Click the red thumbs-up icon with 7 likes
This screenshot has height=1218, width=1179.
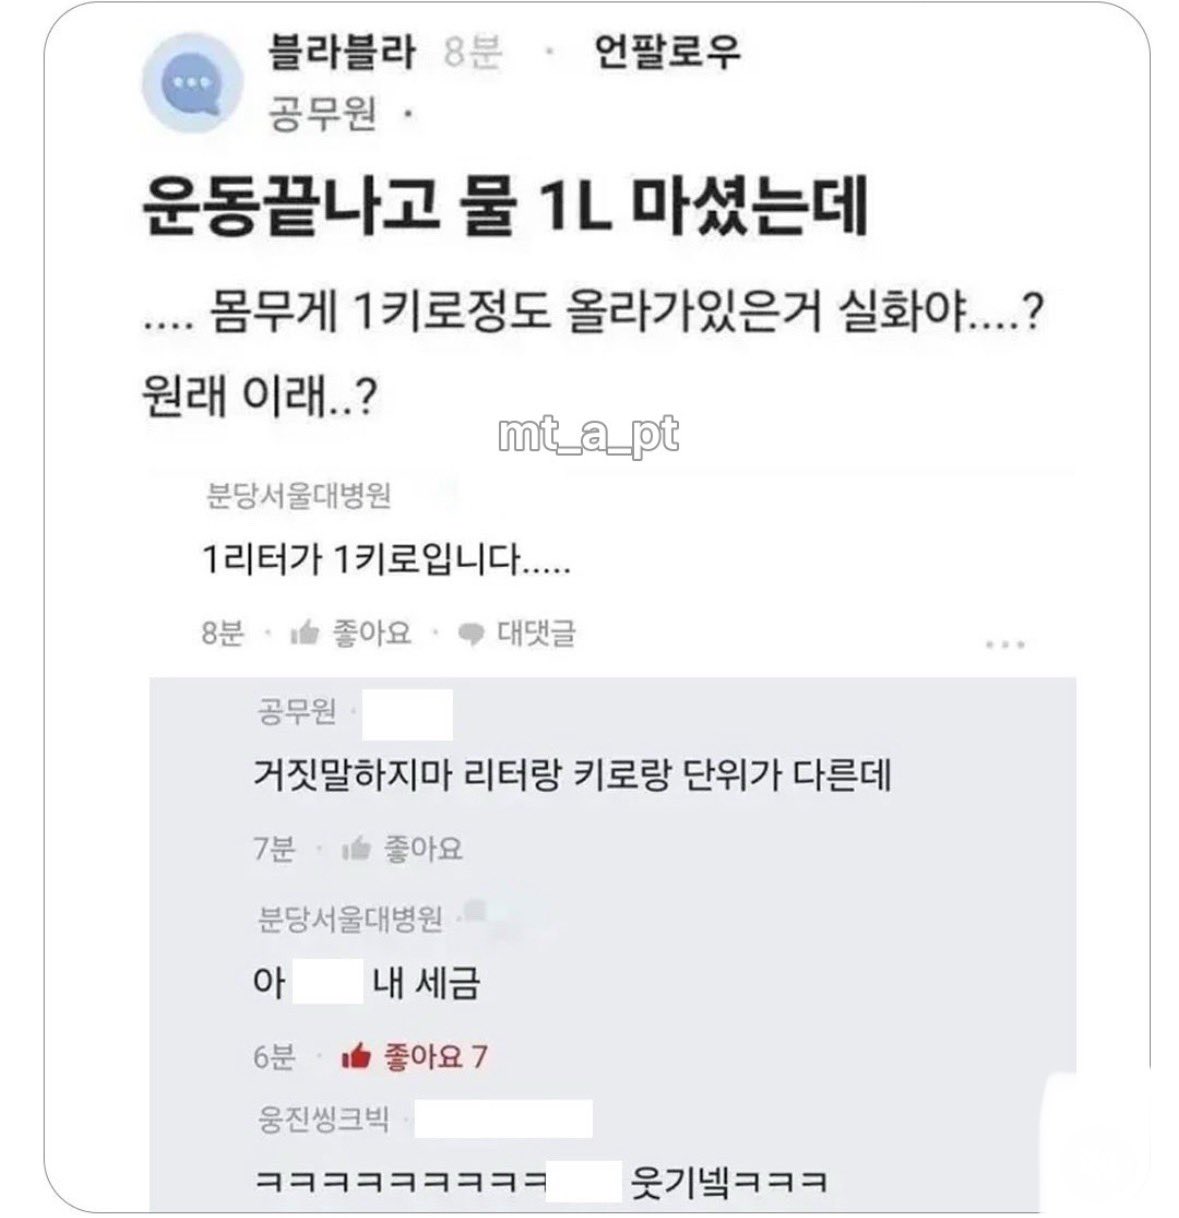356,1056
